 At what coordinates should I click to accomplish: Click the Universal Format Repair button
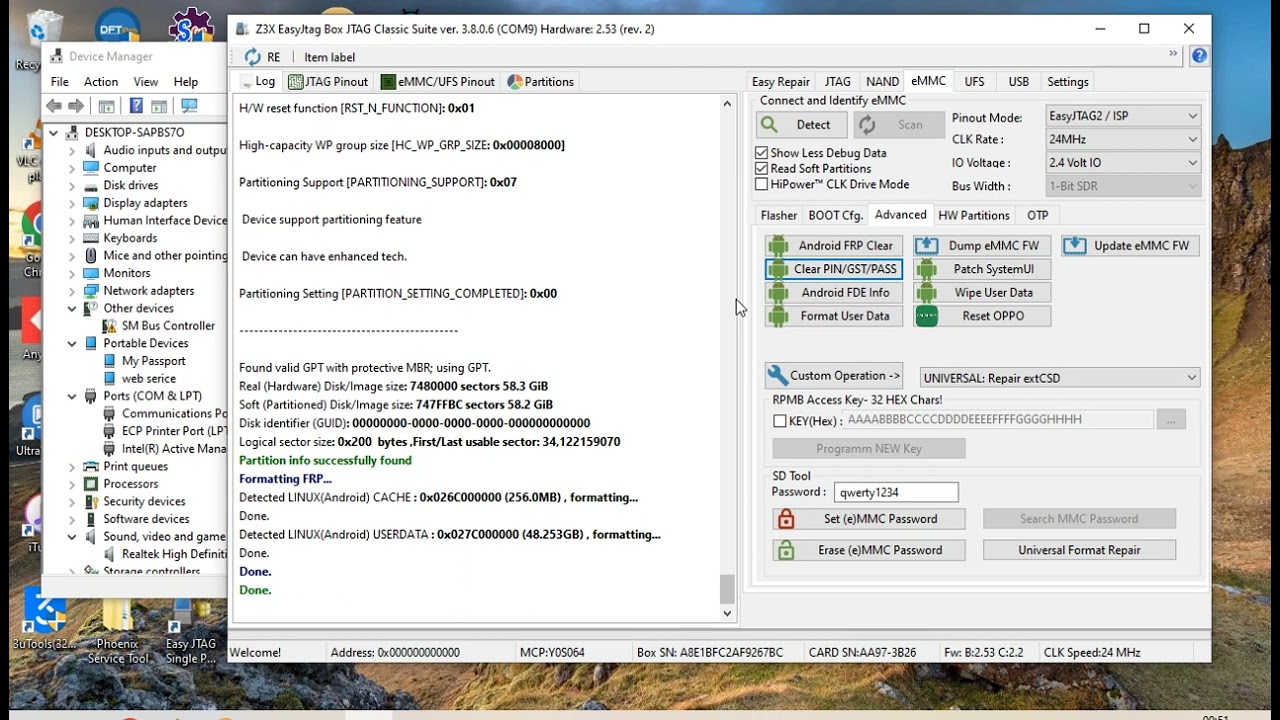point(1079,550)
